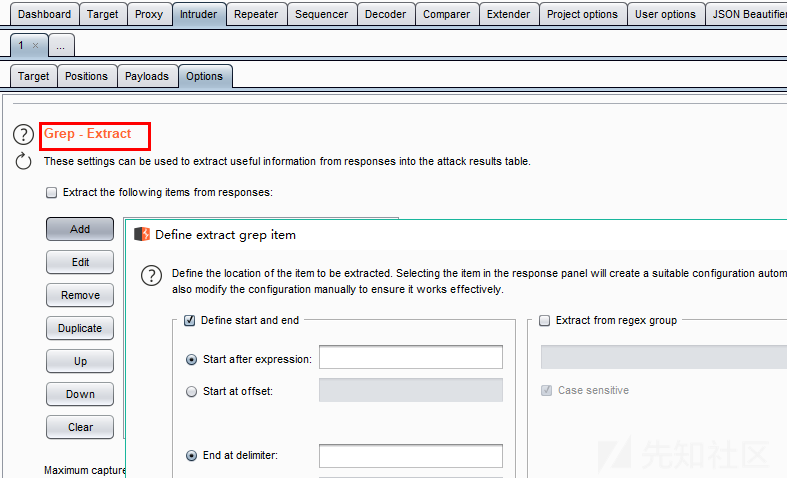This screenshot has height=478, width=787.
Task: Open the Project options tab
Action: (x=582, y=14)
